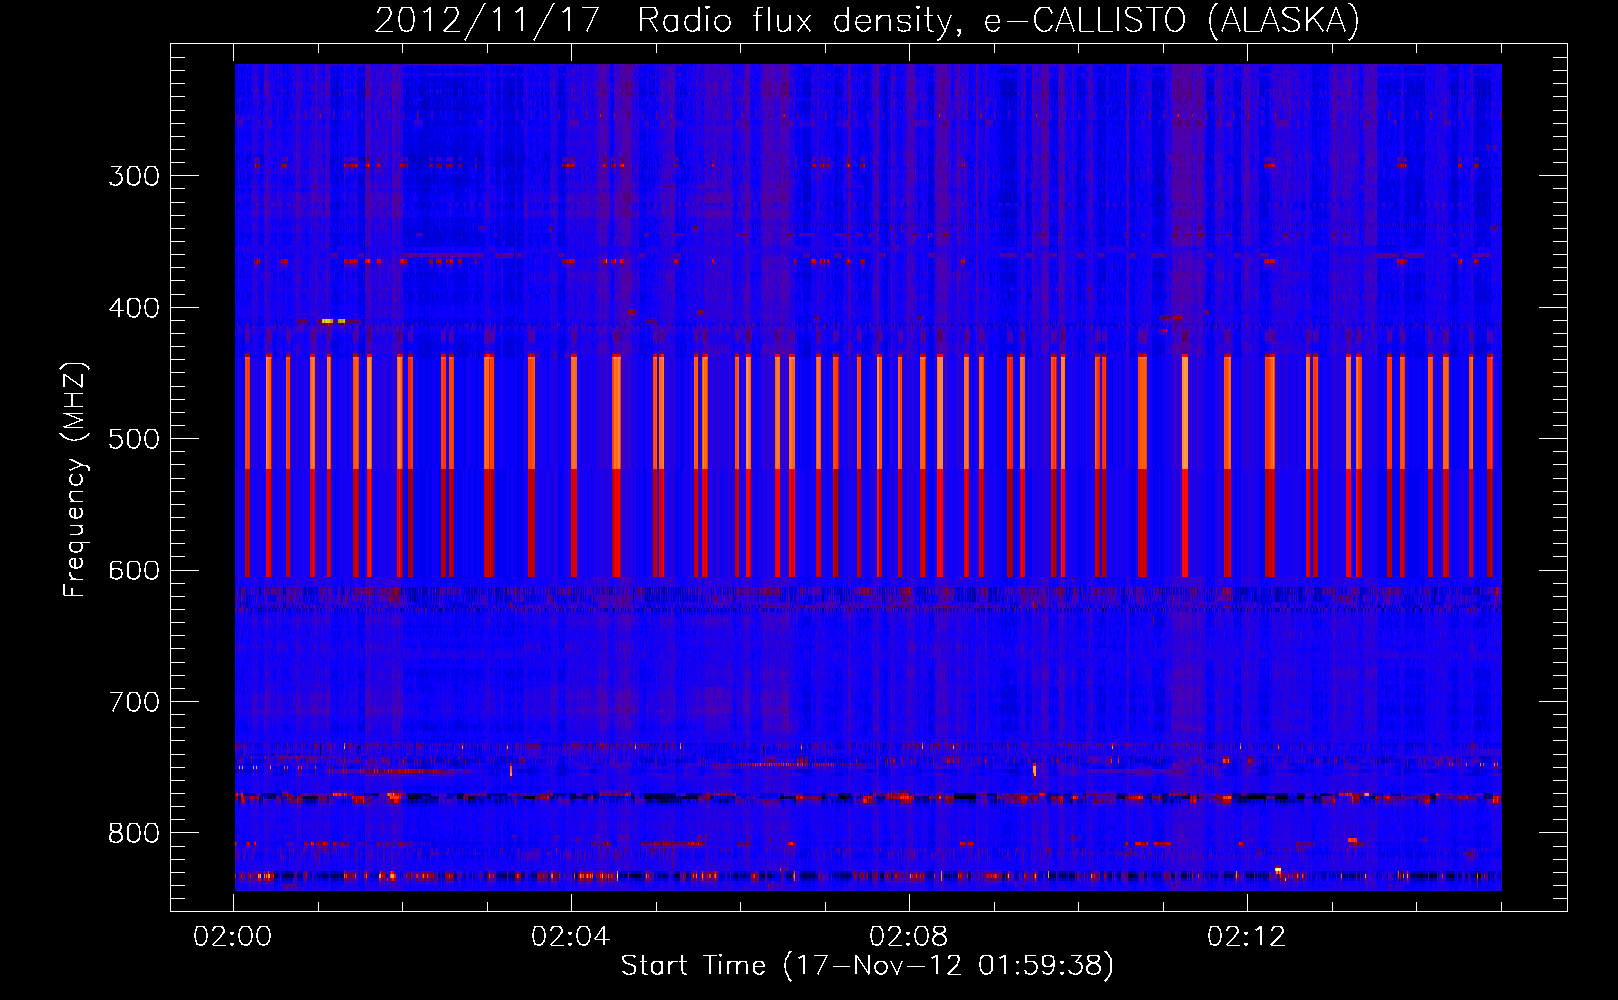Image resolution: width=1618 pixels, height=1000 pixels.
Task: Click the 700 frequency tick label
Action: pyautogui.click(x=134, y=702)
